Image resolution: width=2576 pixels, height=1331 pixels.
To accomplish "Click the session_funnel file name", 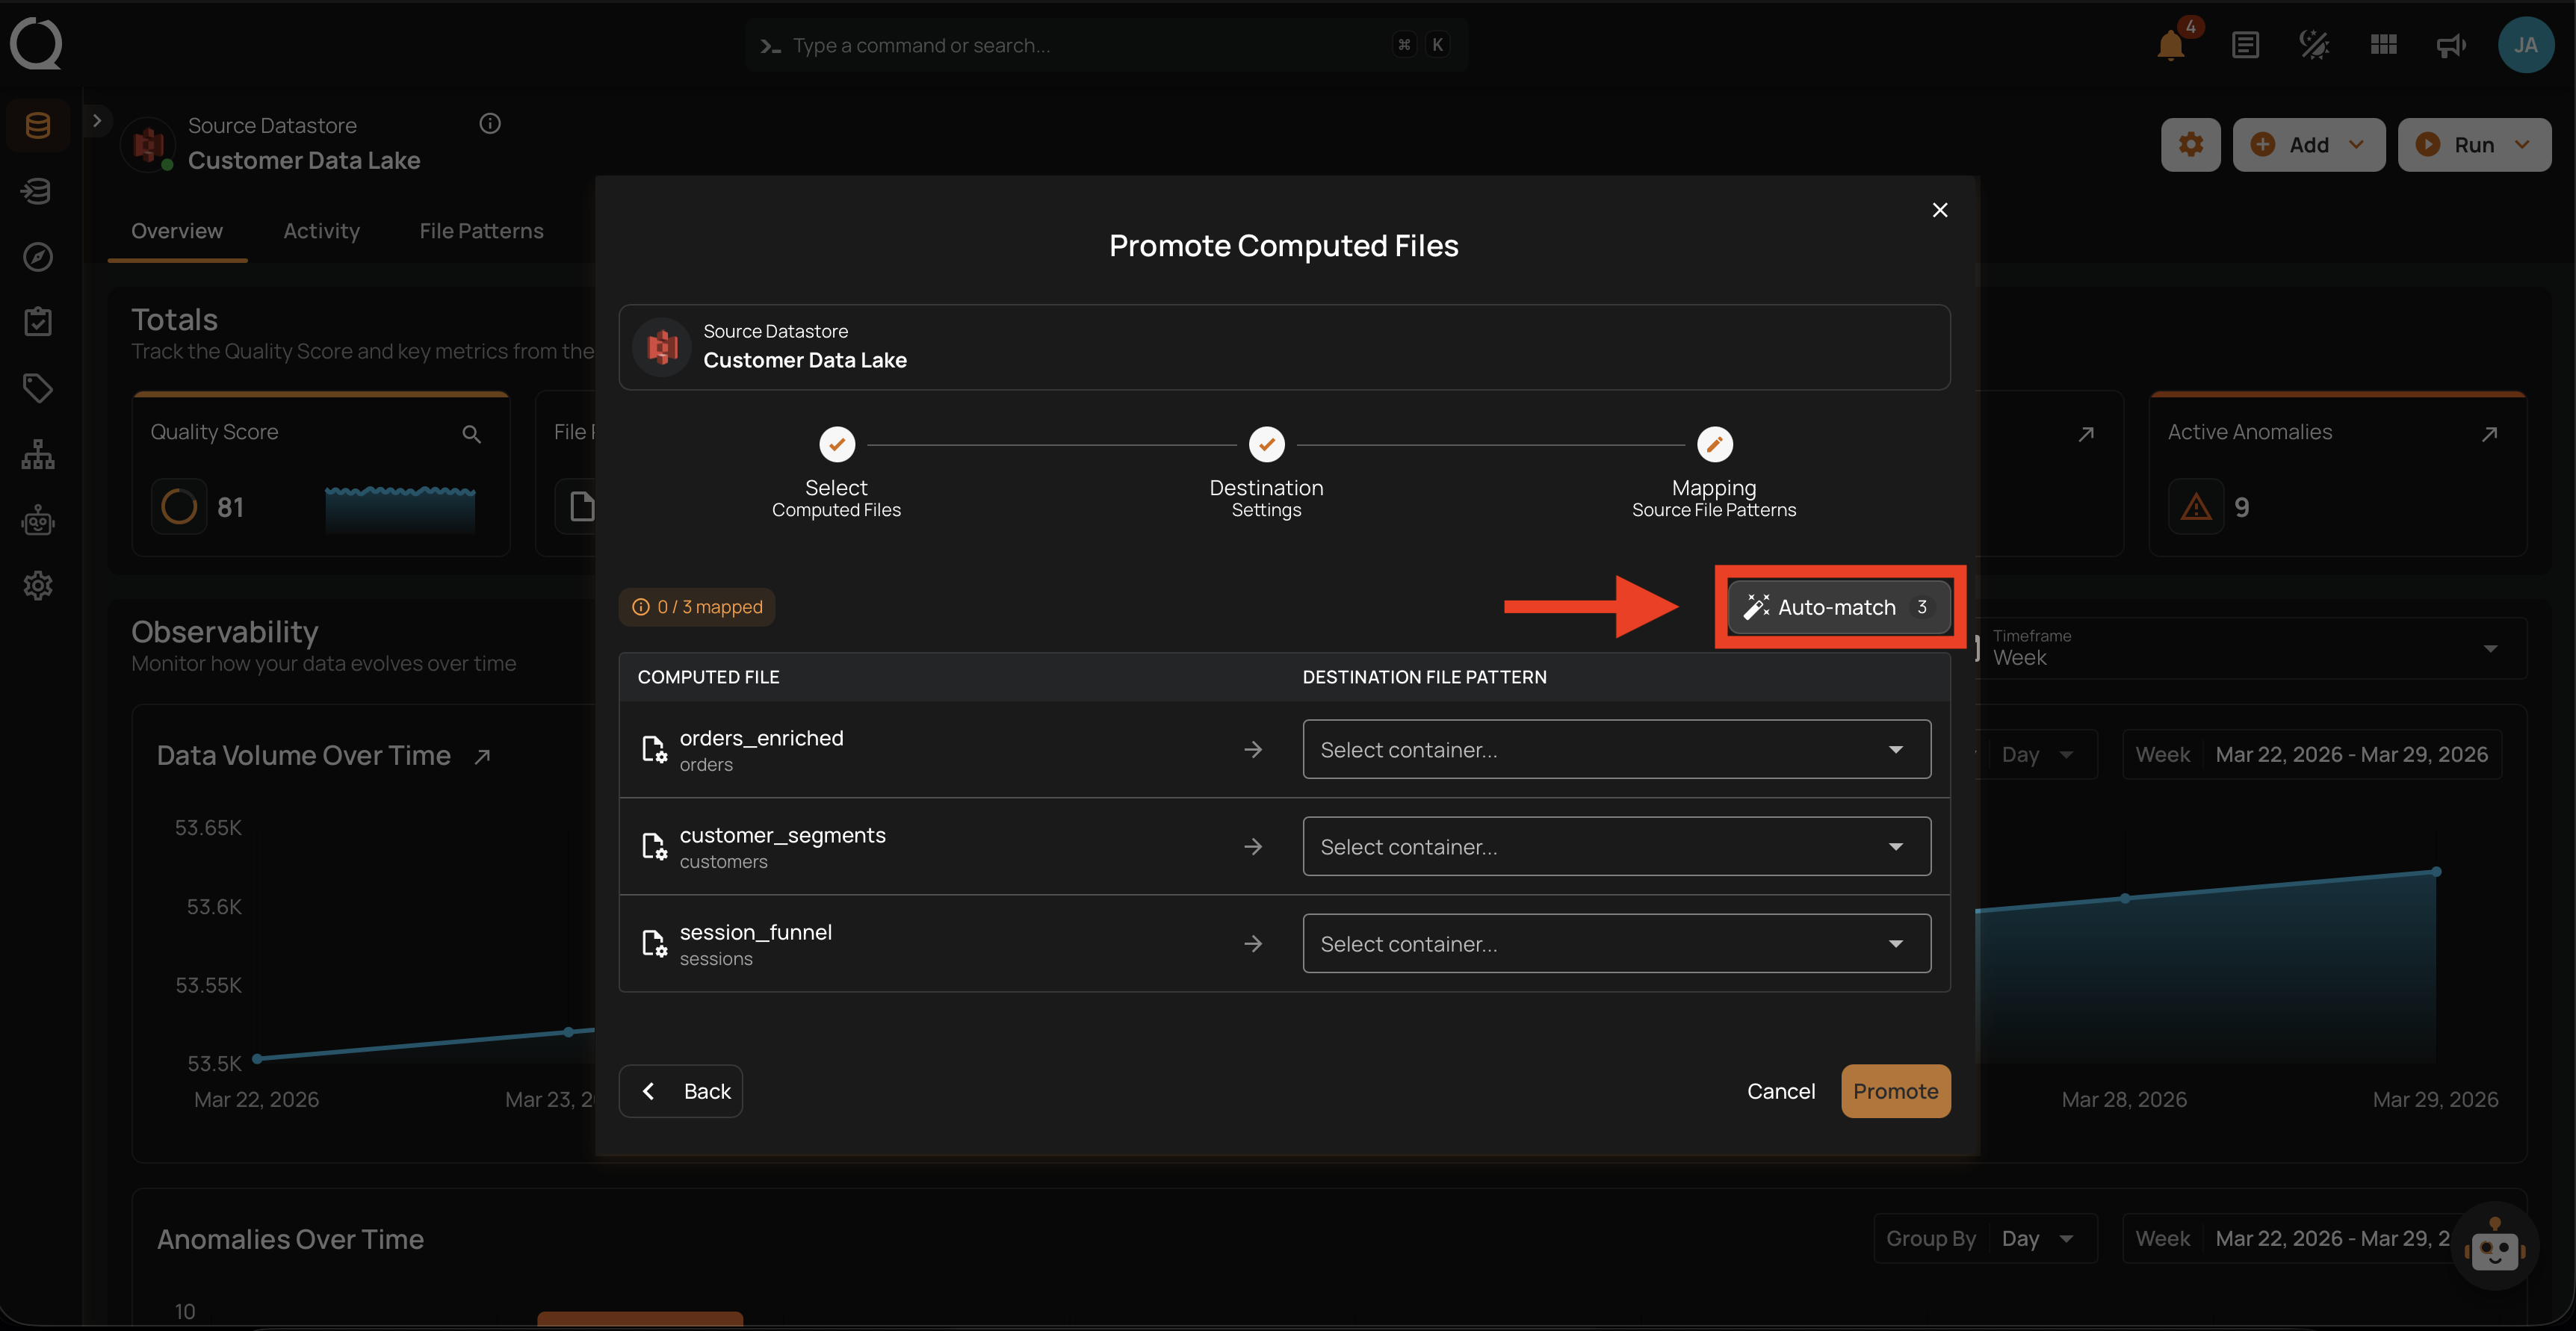I will 755,932.
